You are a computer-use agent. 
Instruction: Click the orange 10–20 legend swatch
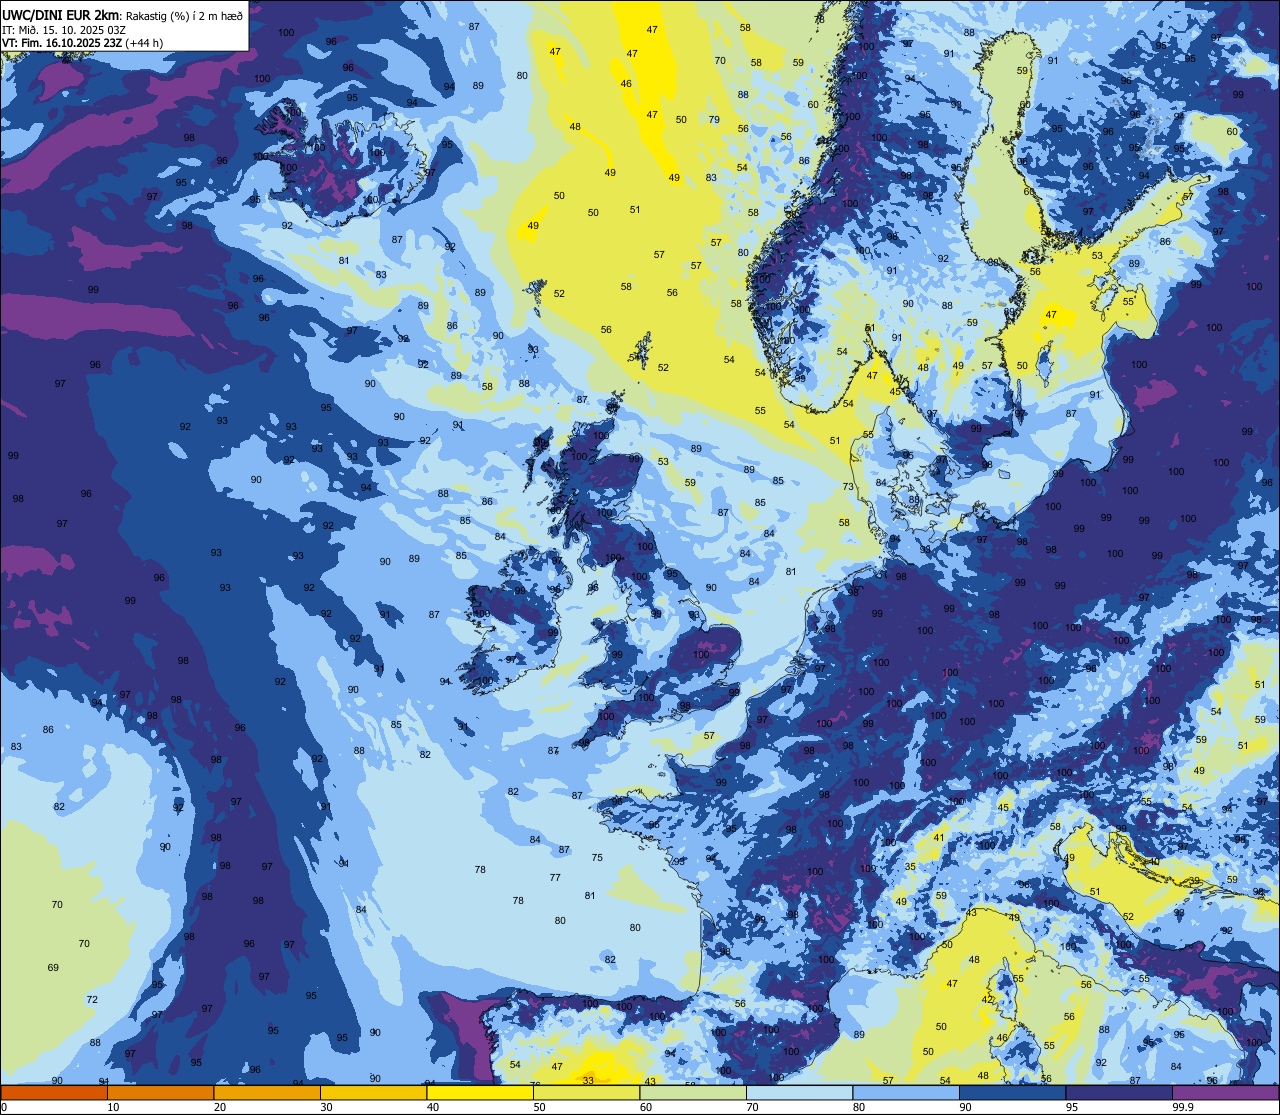tap(160, 1092)
